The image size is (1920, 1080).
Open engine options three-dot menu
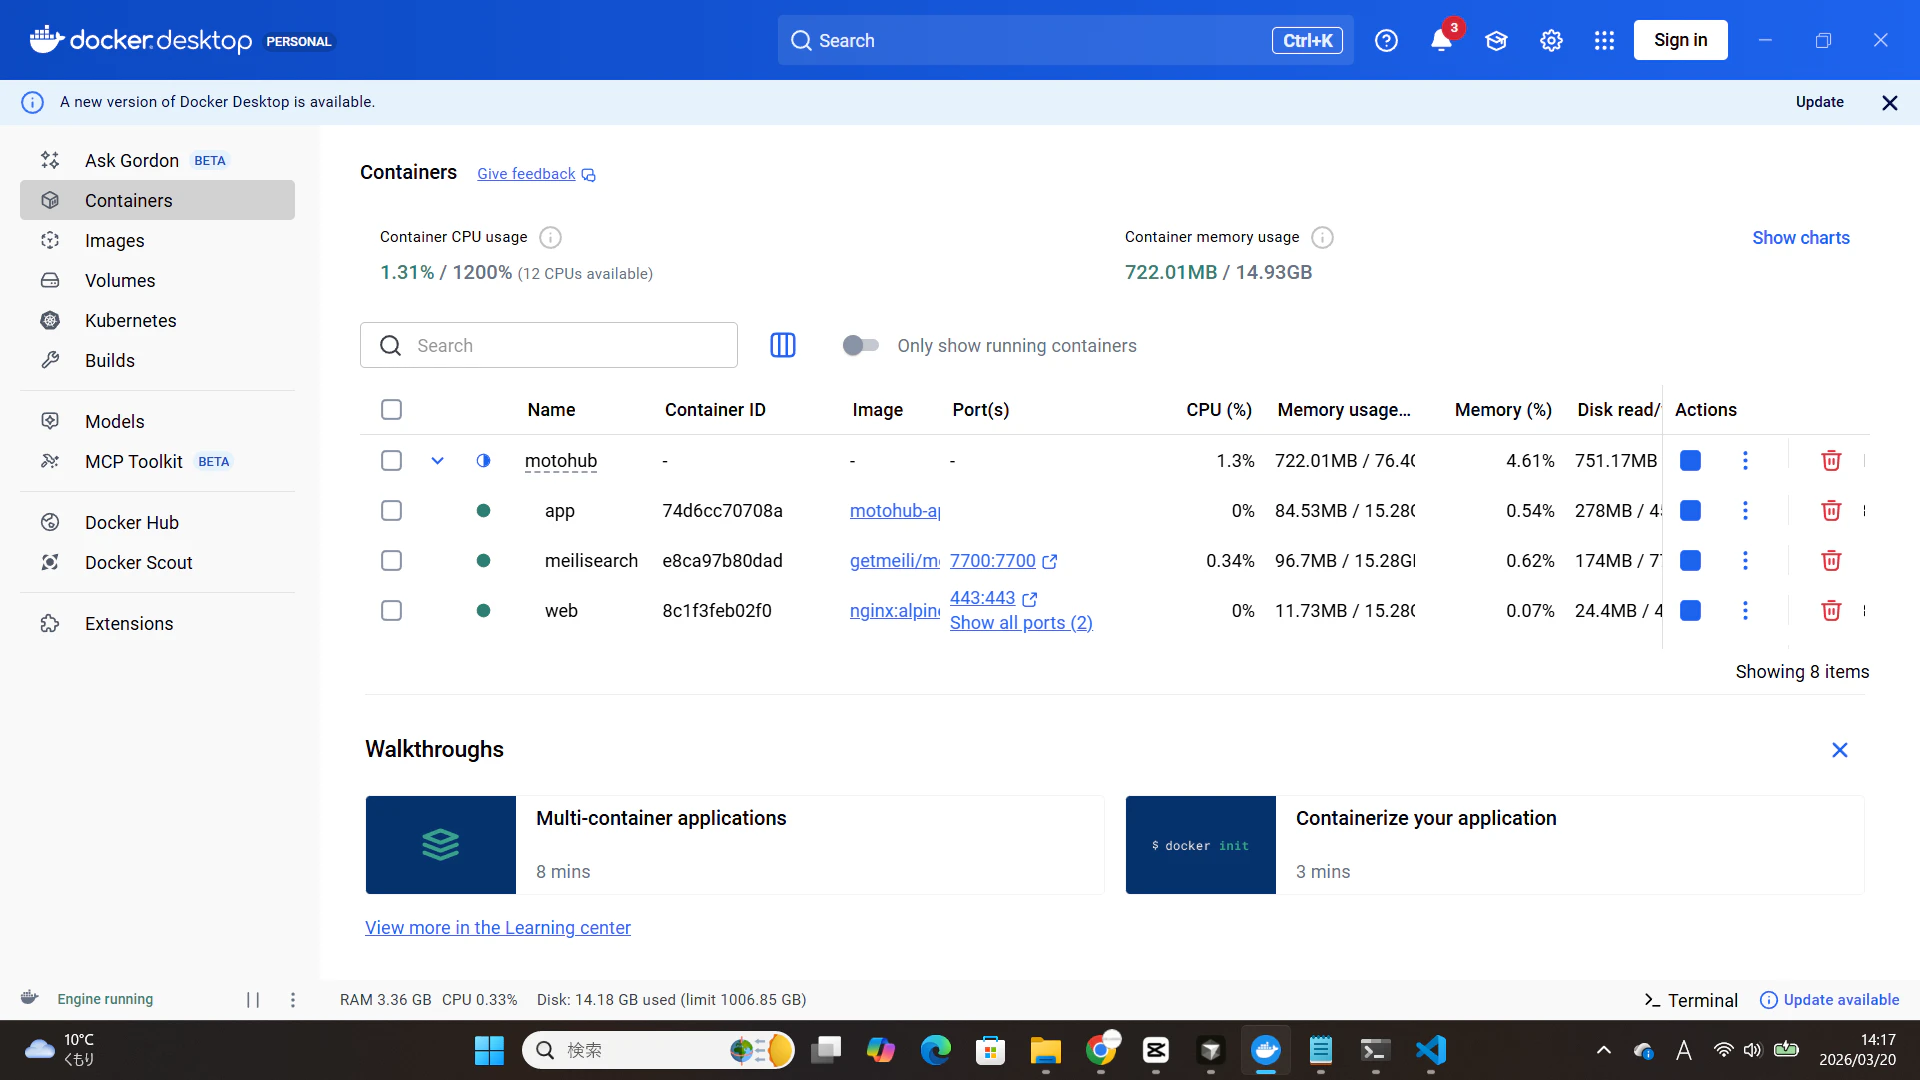click(293, 999)
